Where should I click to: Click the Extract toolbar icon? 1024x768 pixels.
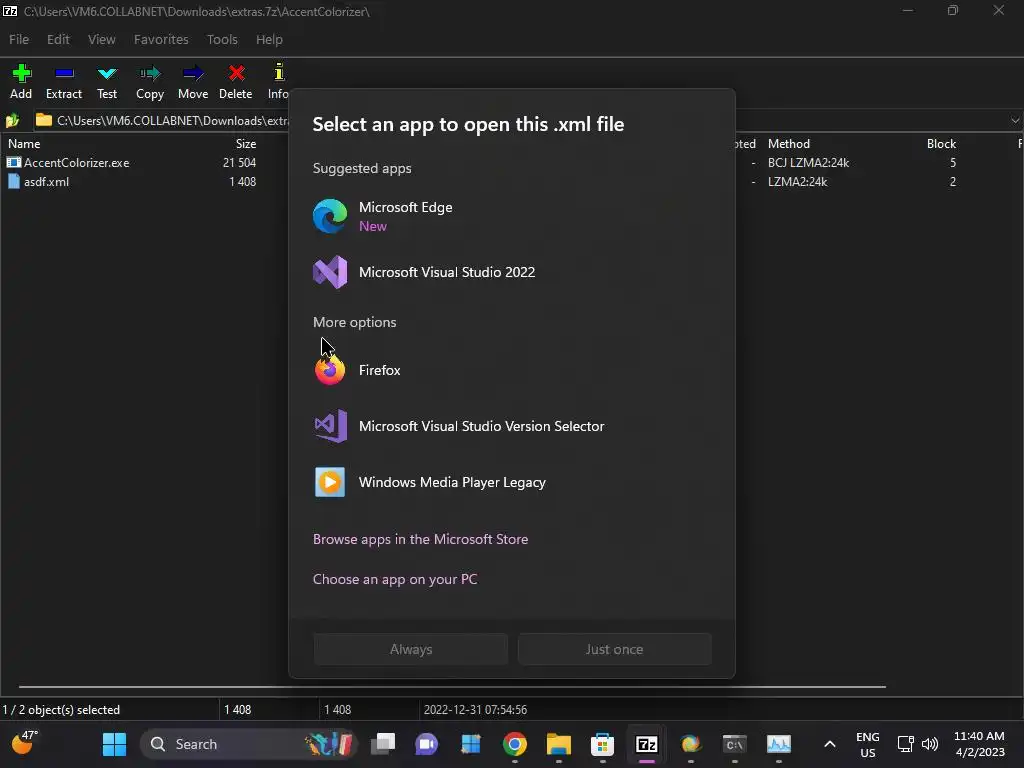pos(64,82)
